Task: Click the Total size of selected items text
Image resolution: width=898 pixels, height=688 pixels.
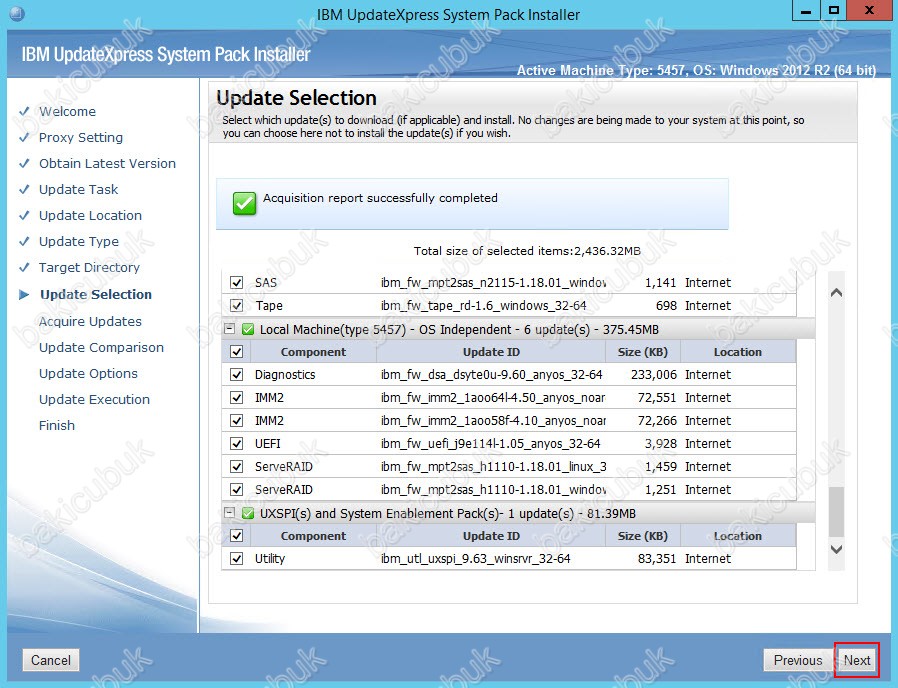Action: (x=527, y=251)
